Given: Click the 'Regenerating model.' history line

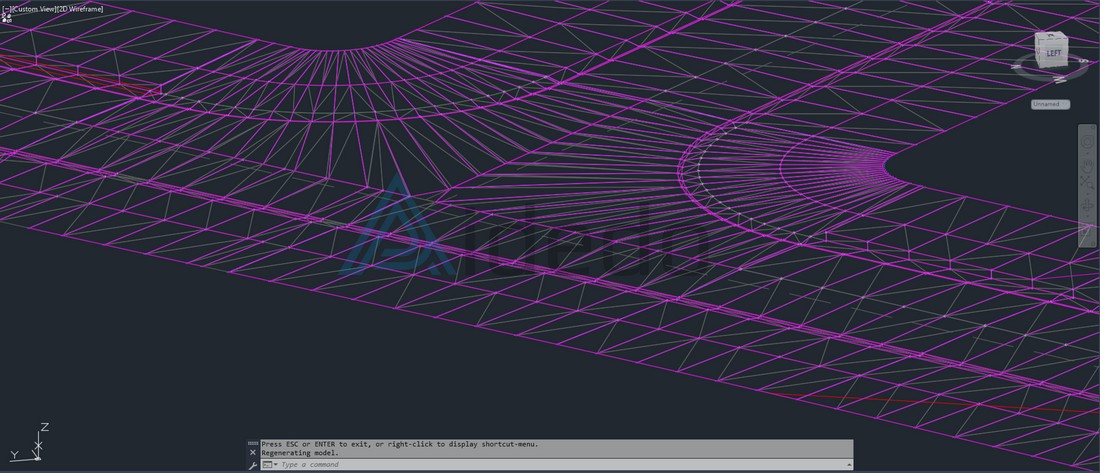Looking at the screenshot, I should coord(300,453).
